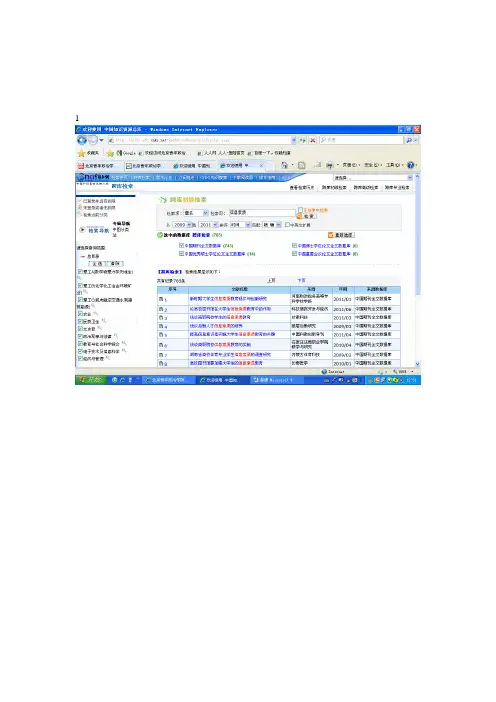Image resolution: width=496 pixels, height=702 pixels.
Task: Click the home icon in command bar
Action: [x=284, y=165]
